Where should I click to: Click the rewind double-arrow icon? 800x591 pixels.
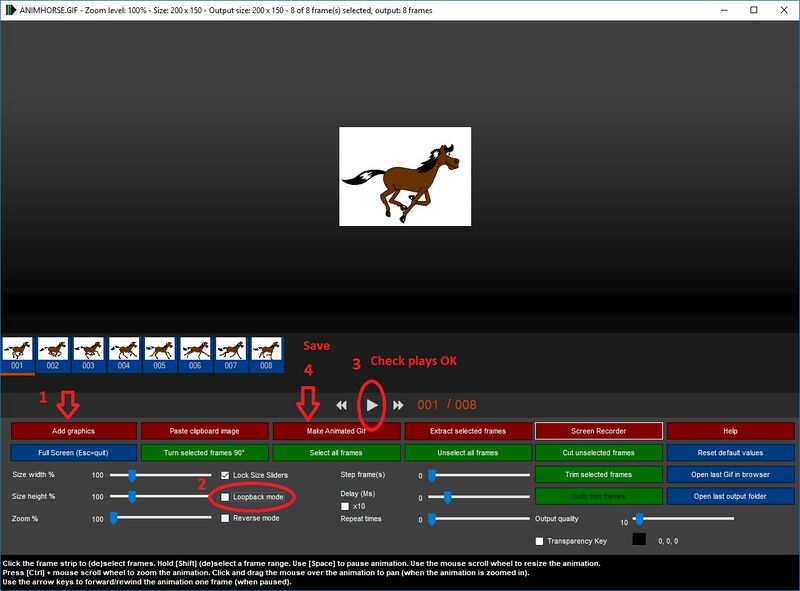(342, 405)
